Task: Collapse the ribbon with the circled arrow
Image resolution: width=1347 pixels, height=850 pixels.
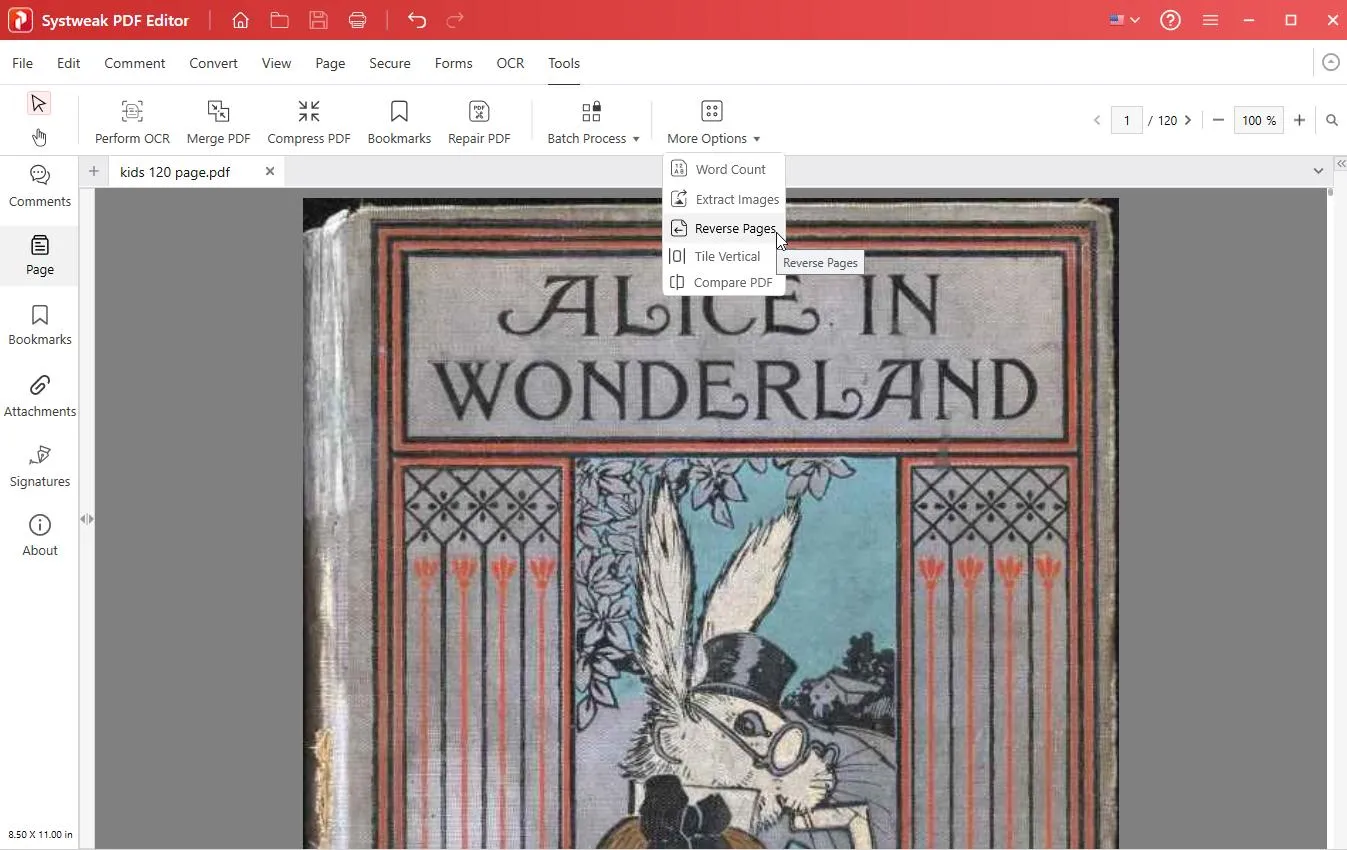Action: pyautogui.click(x=1330, y=62)
